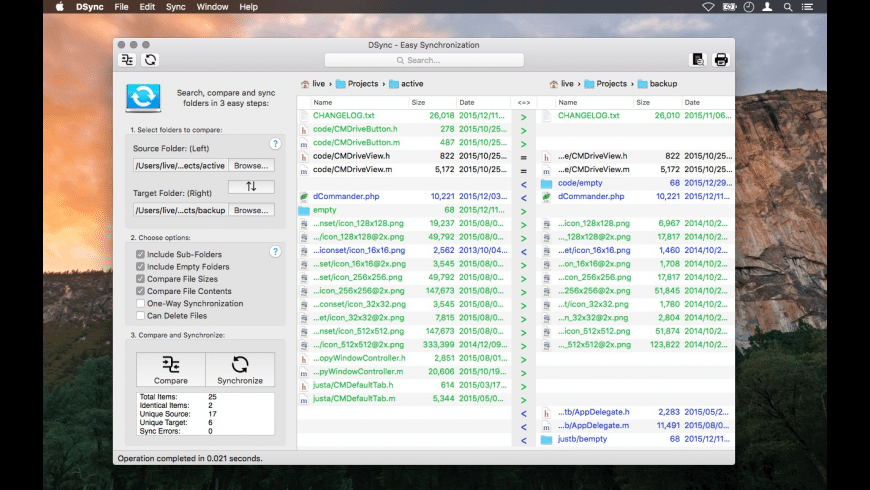Image resolution: width=870 pixels, height=490 pixels.
Task: Select justa/CMDefaultTab.h row
Action: (404, 385)
